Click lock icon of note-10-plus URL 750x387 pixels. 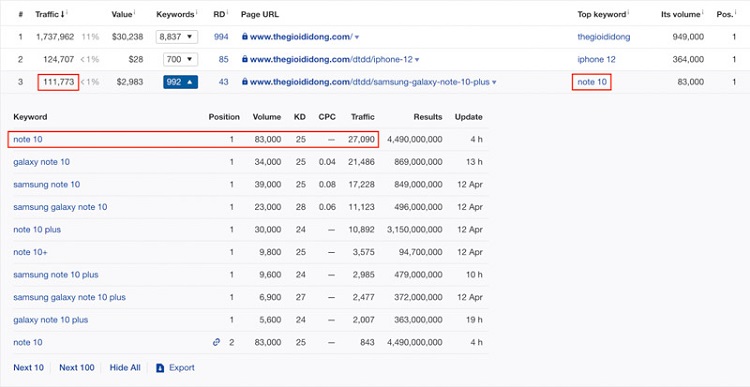[245, 82]
